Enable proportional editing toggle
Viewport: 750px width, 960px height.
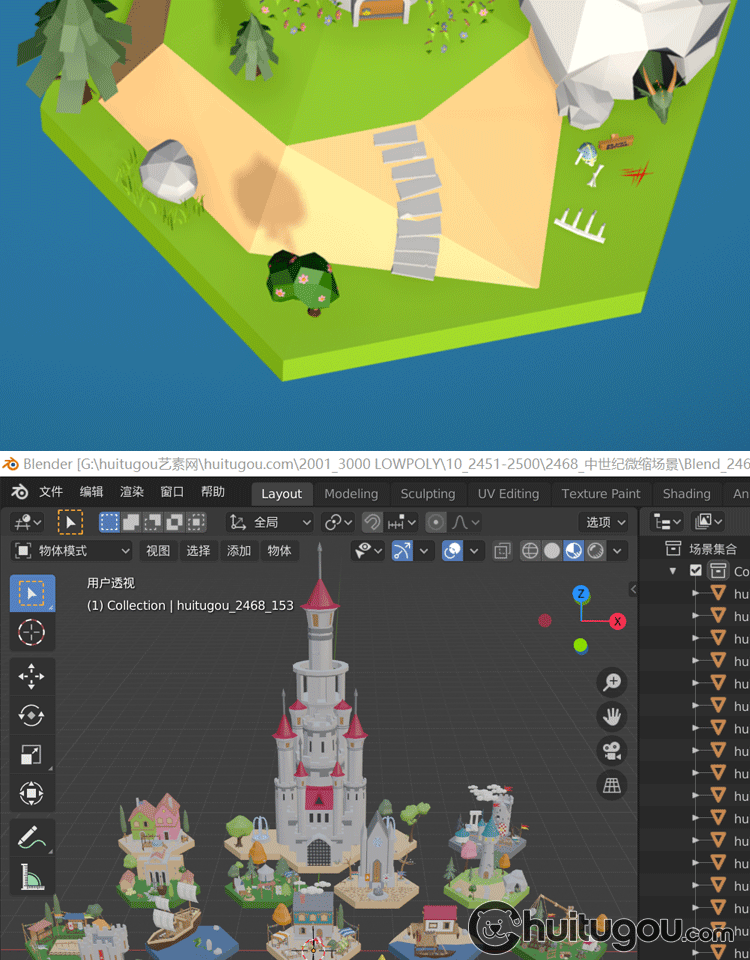tap(436, 522)
